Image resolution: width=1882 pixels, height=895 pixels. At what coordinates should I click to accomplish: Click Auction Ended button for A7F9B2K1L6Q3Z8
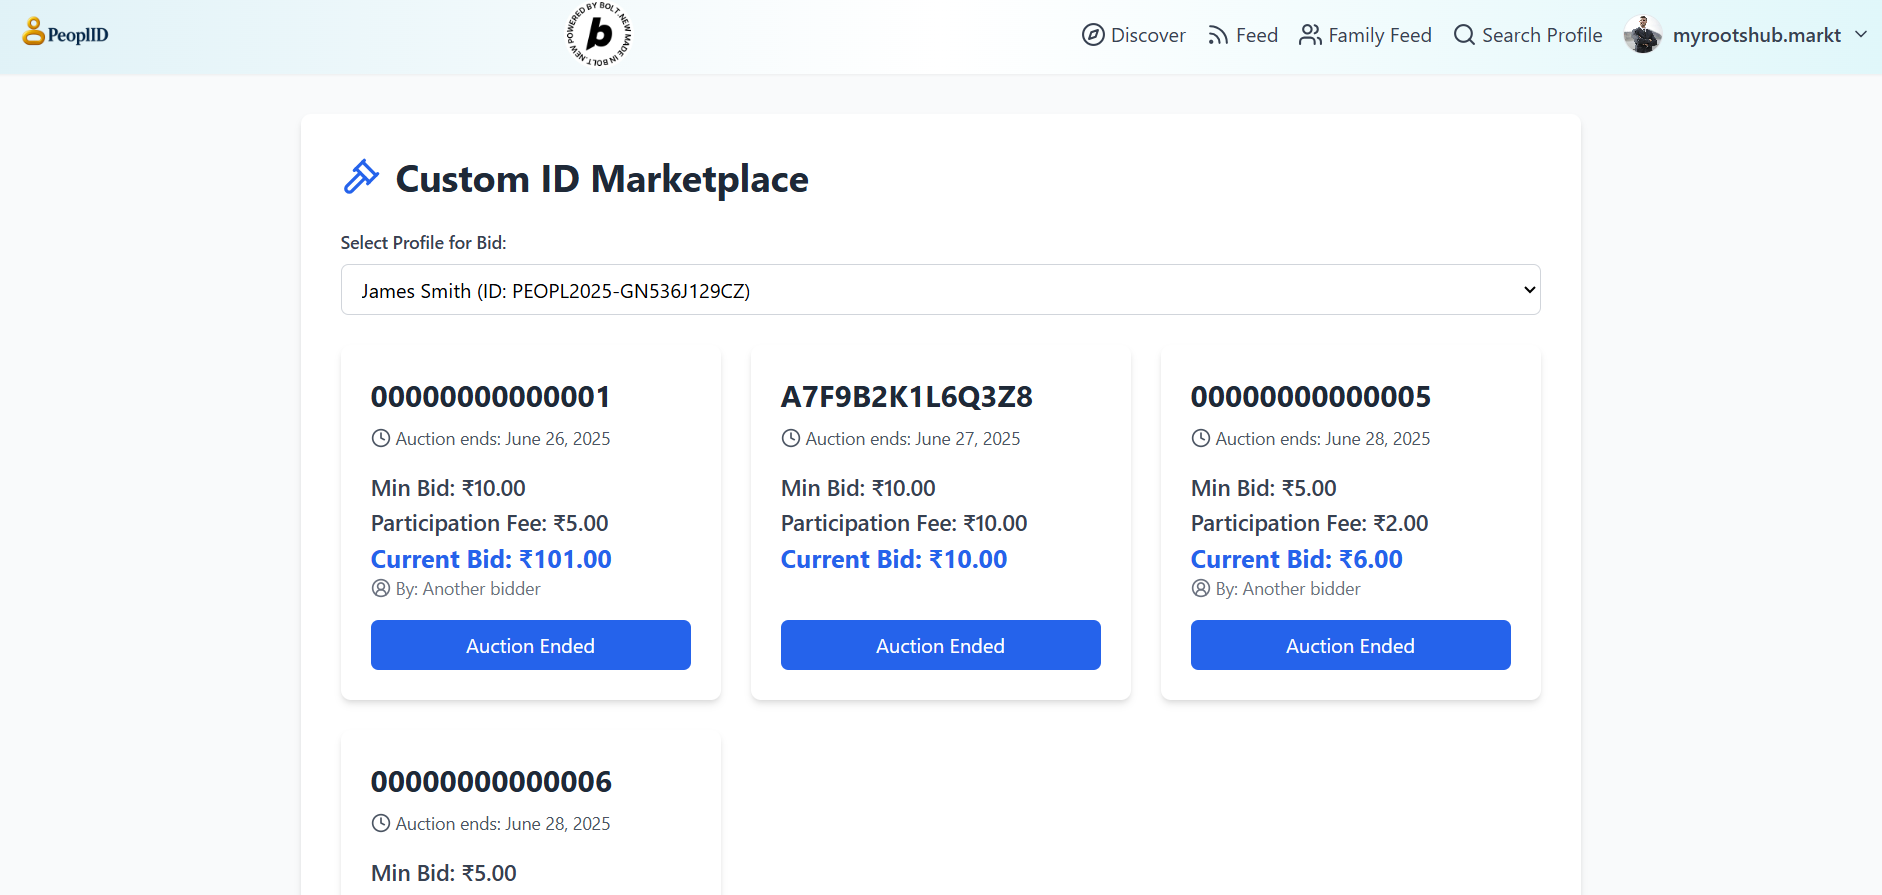point(940,645)
